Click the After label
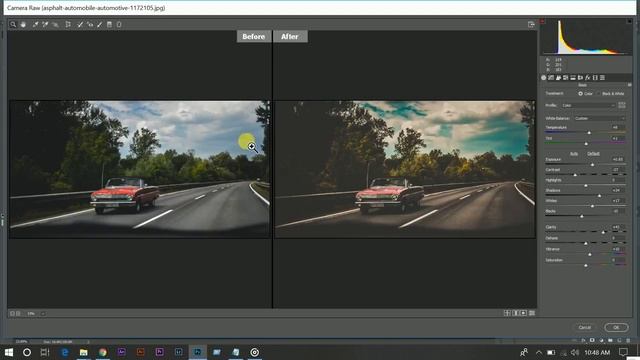 (290, 36)
